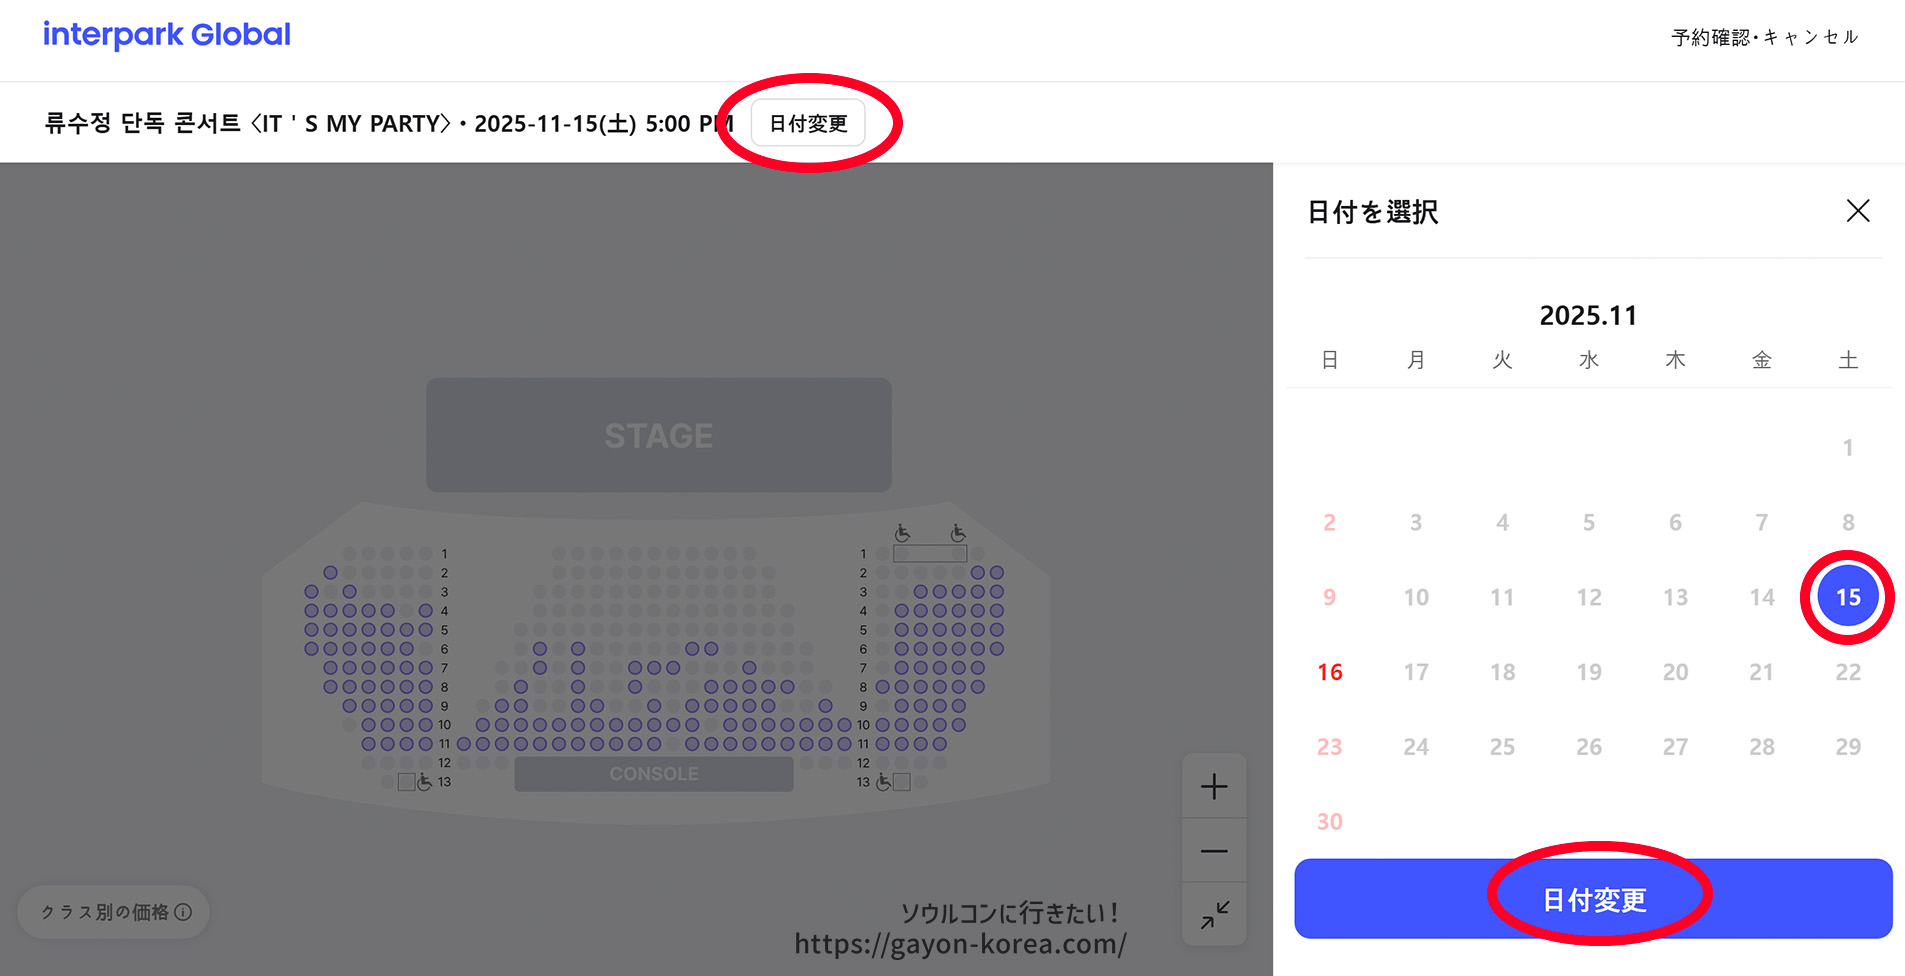
Task: Open the クラス別の価格 price panel
Action: [x=105, y=912]
